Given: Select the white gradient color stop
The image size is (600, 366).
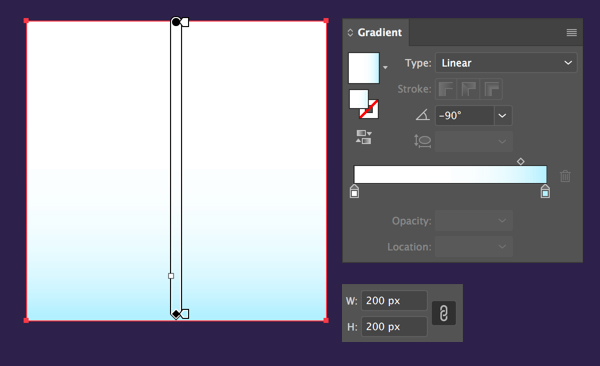Looking at the screenshot, I should (354, 191).
